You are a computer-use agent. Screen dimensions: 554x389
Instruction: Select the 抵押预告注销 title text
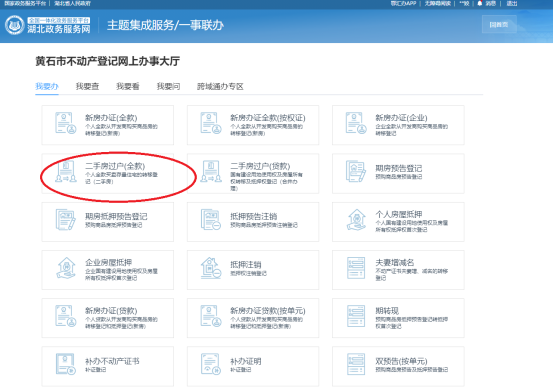coord(253,216)
